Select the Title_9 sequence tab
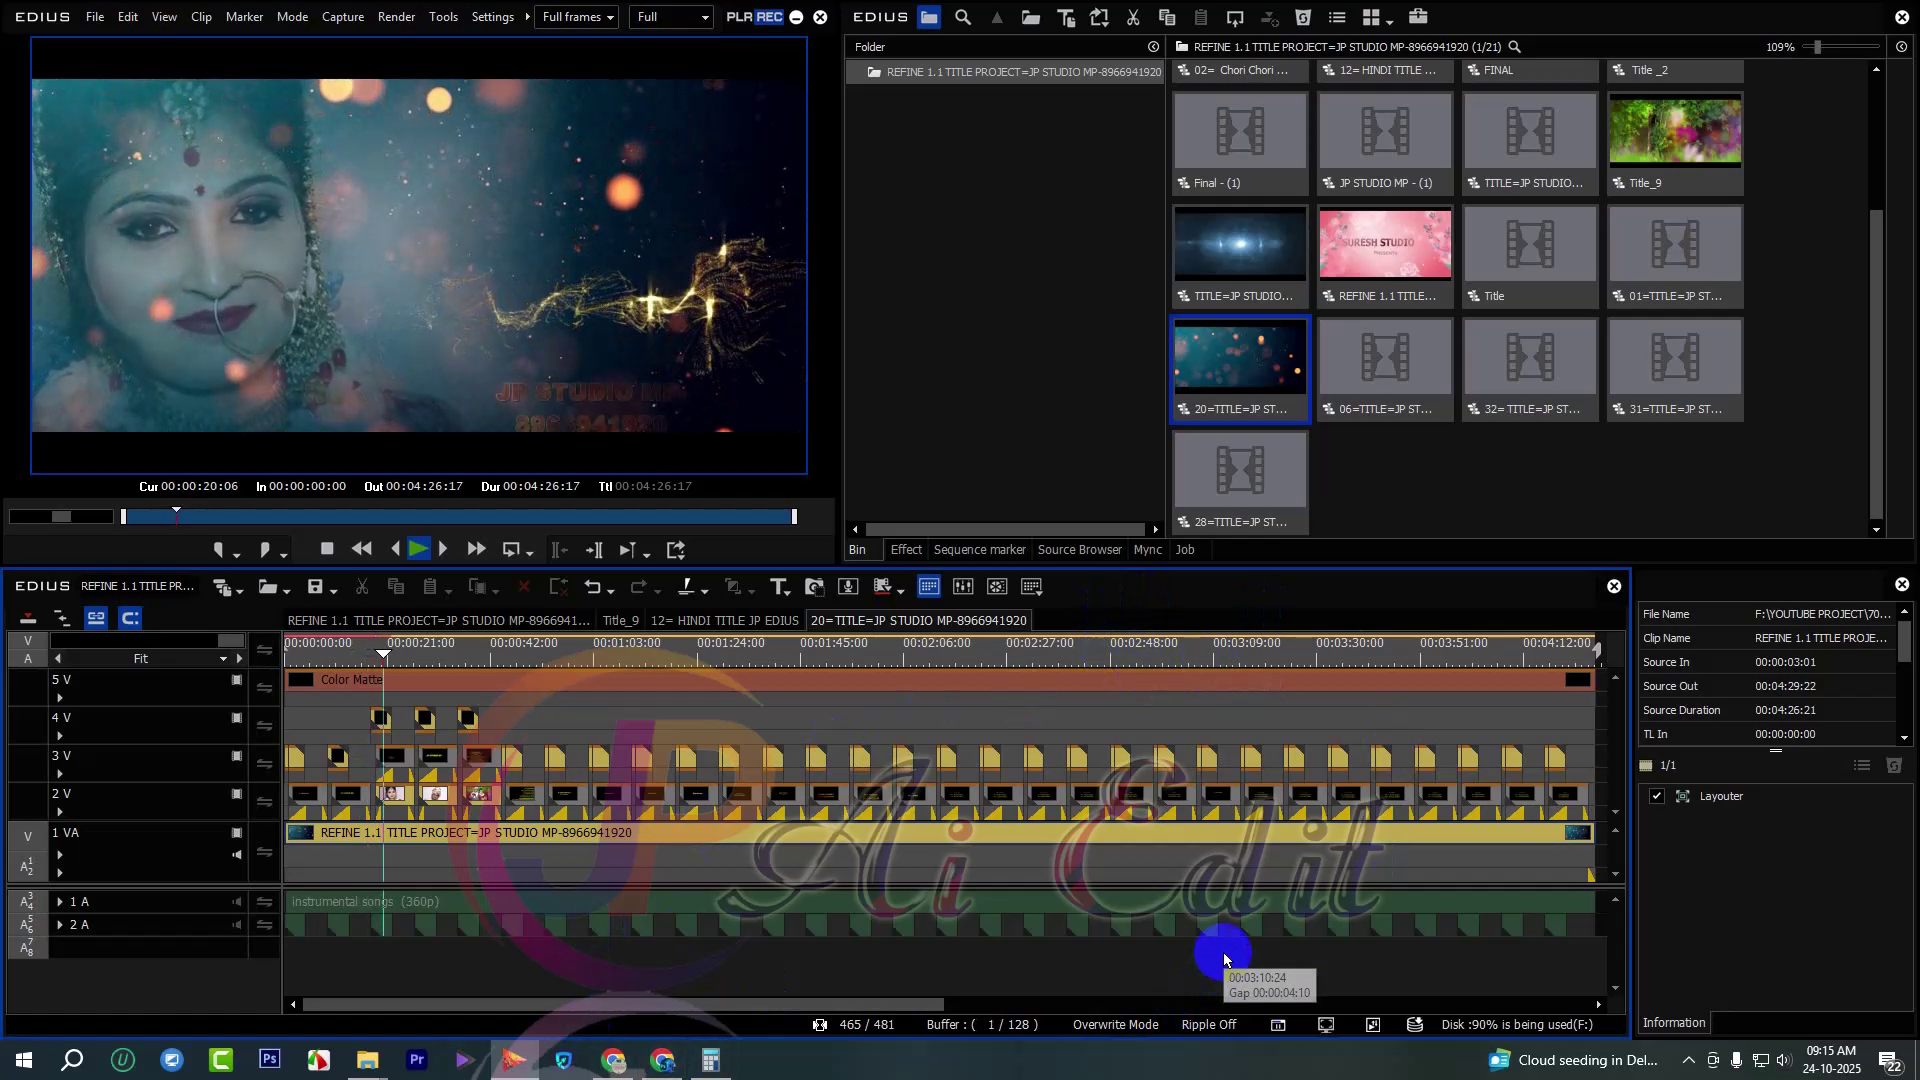Viewport: 1920px width, 1080px height. coord(620,621)
